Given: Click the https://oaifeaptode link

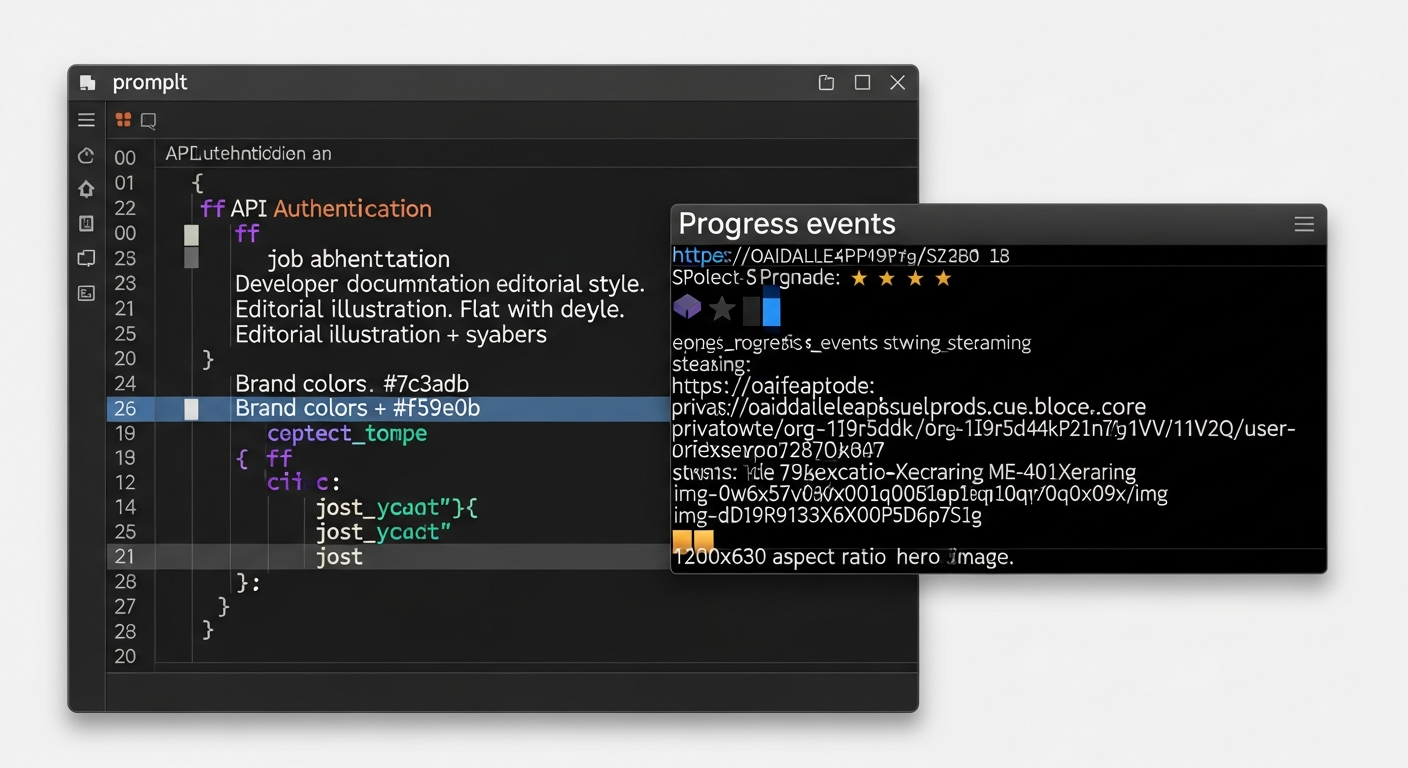Looking at the screenshot, I should click(x=772, y=386).
